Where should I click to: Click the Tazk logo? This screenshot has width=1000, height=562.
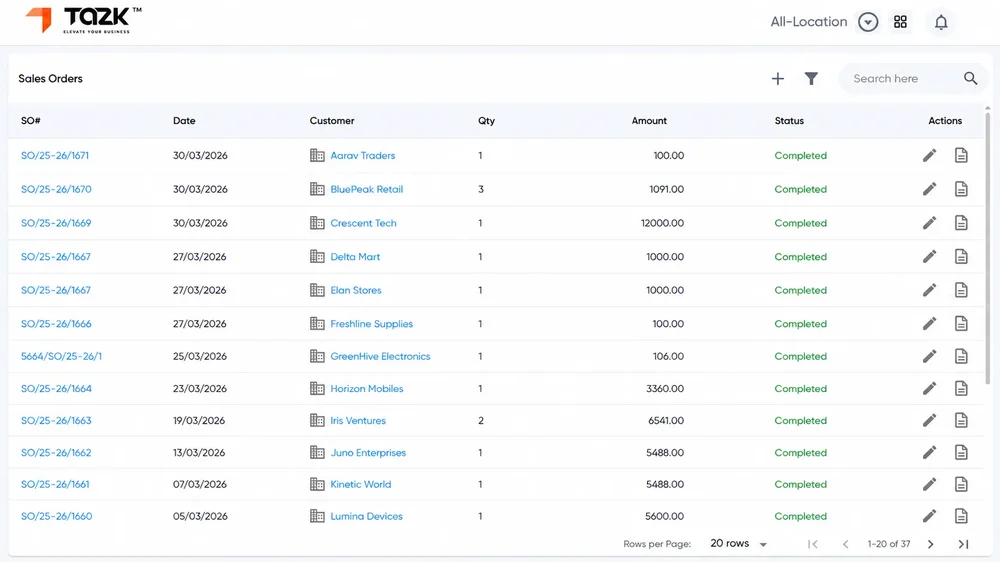(x=84, y=20)
